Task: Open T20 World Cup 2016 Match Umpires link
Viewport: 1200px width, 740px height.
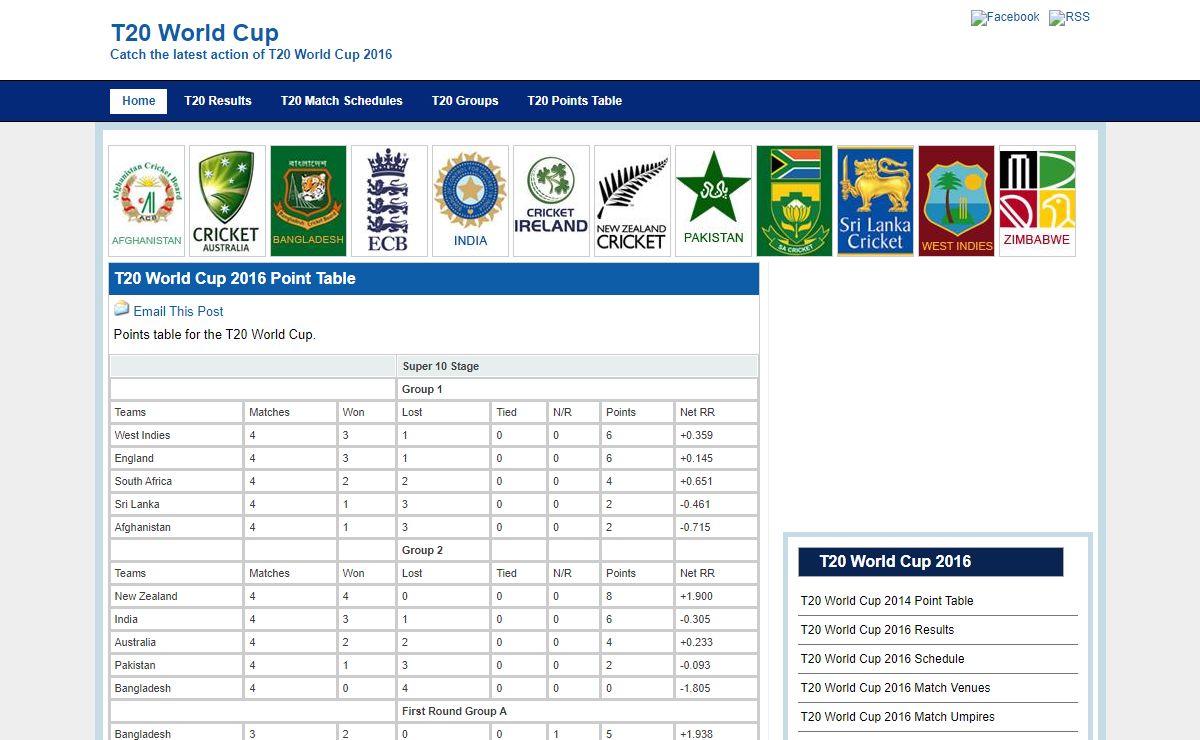Action: click(x=897, y=717)
